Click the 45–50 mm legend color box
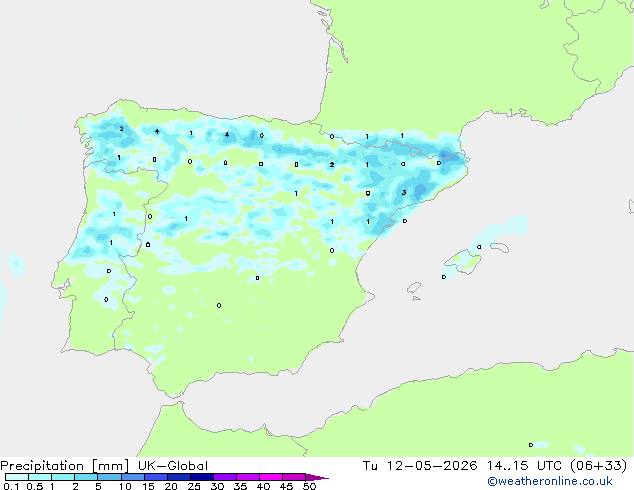The image size is (634, 490). click(x=294, y=477)
